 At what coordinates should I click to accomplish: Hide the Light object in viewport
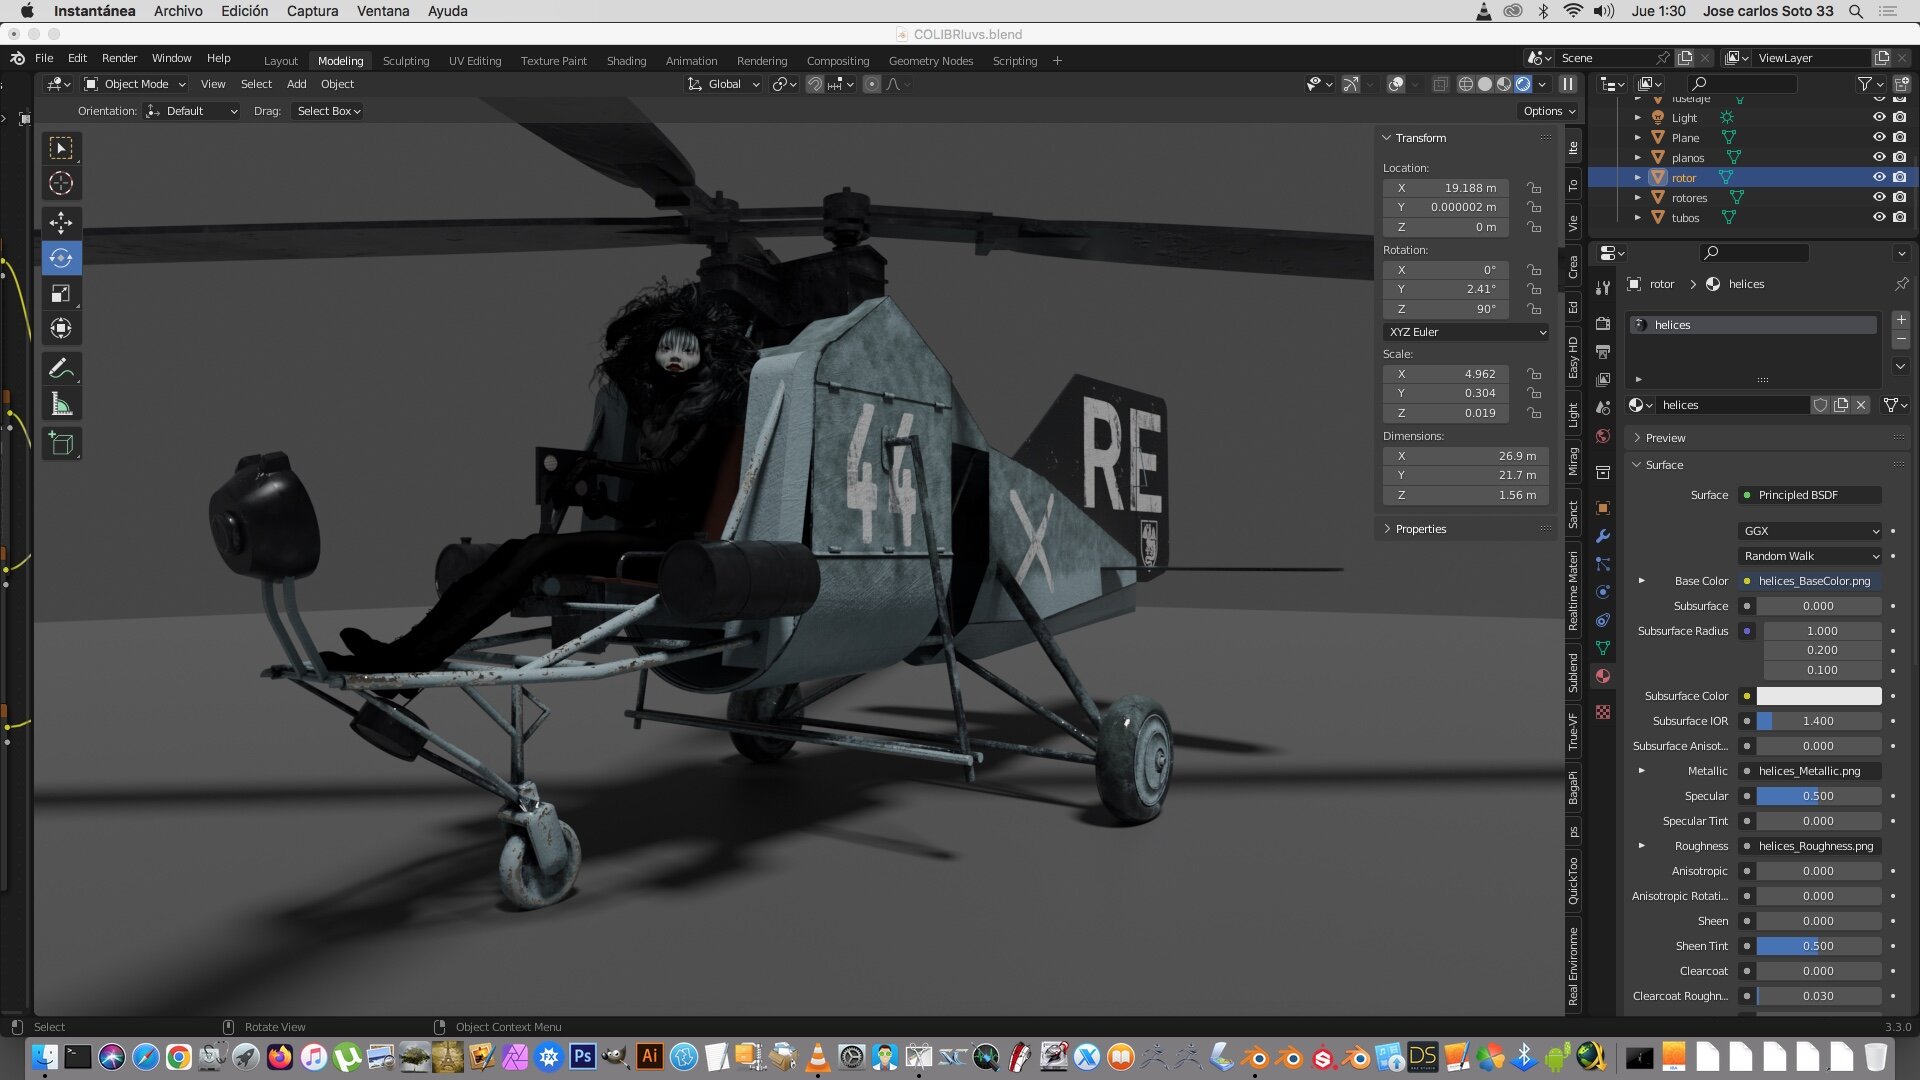click(1879, 117)
